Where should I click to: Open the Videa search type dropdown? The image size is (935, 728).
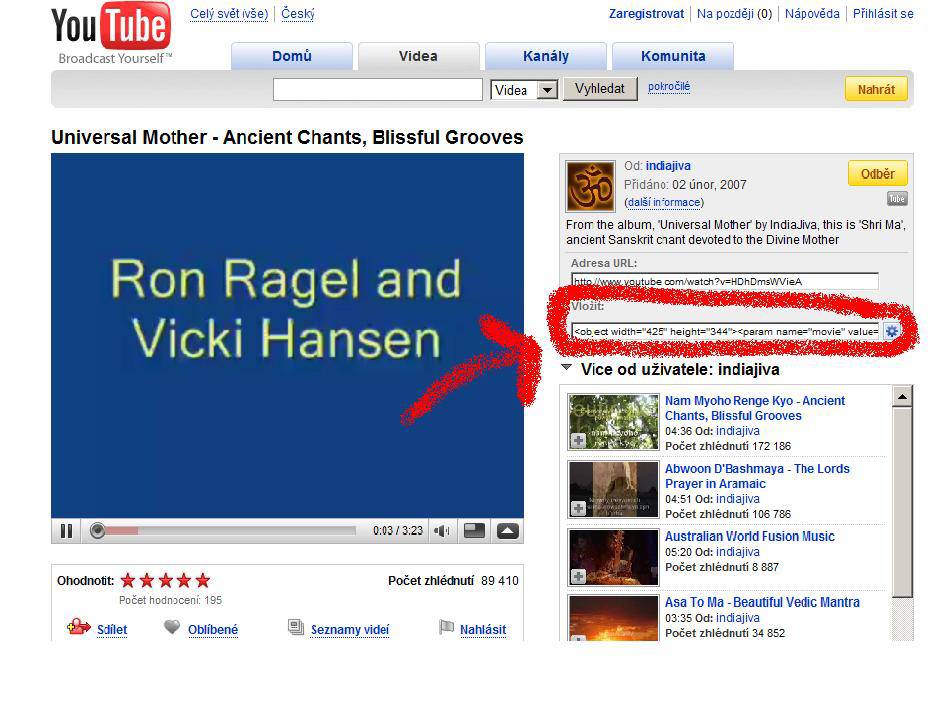[x=546, y=90]
